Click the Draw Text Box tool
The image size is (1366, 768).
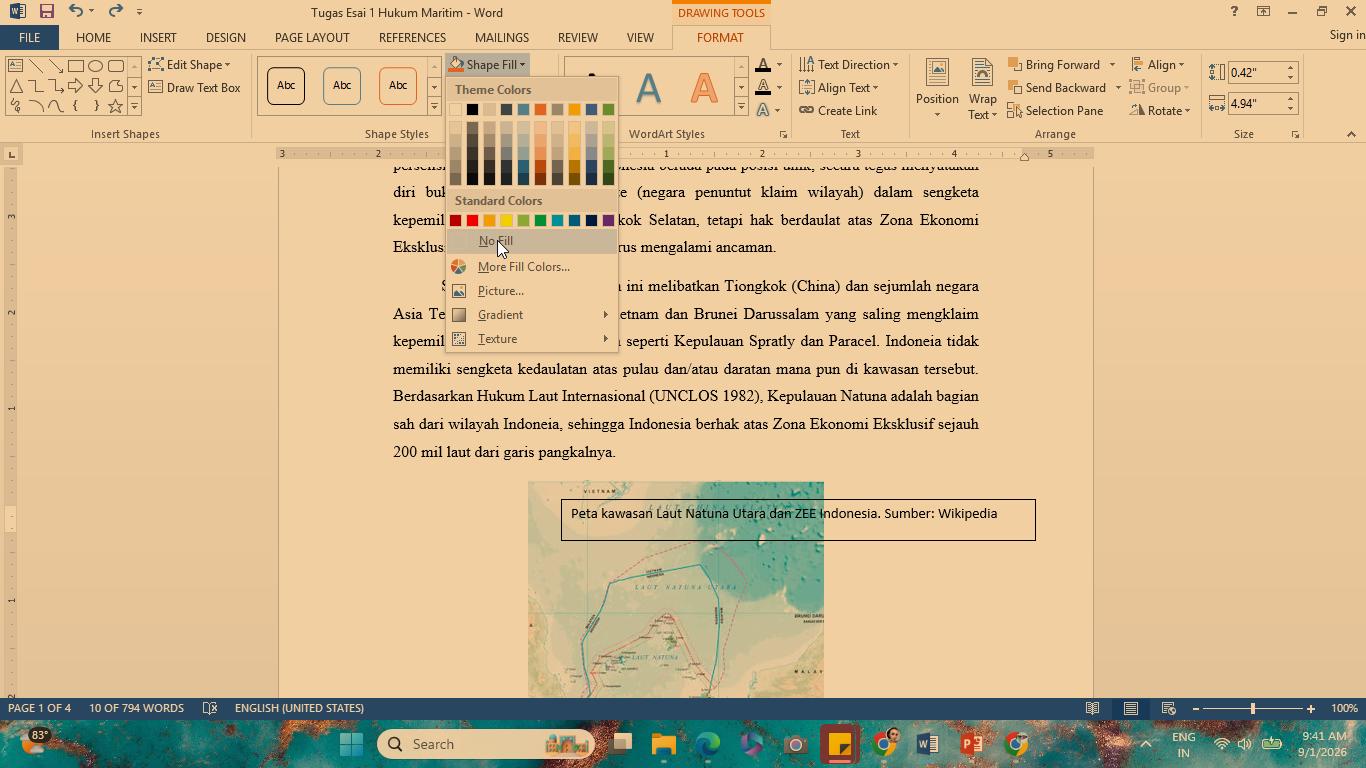(195, 88)
